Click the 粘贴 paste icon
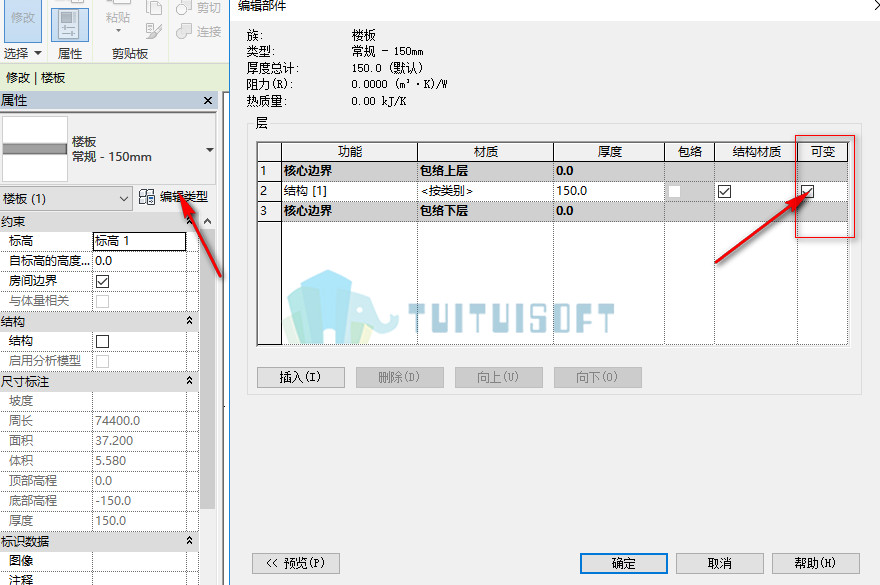 pos(118,19)
